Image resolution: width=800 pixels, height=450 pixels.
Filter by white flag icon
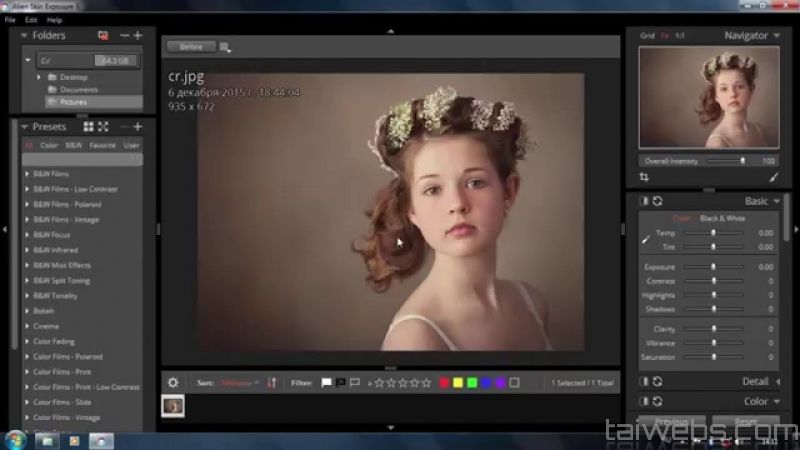coord(326,382)
